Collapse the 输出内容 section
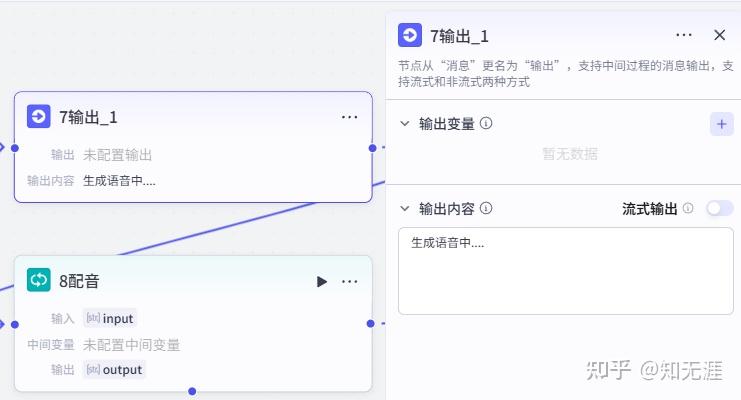 click(x=405, y=208)
